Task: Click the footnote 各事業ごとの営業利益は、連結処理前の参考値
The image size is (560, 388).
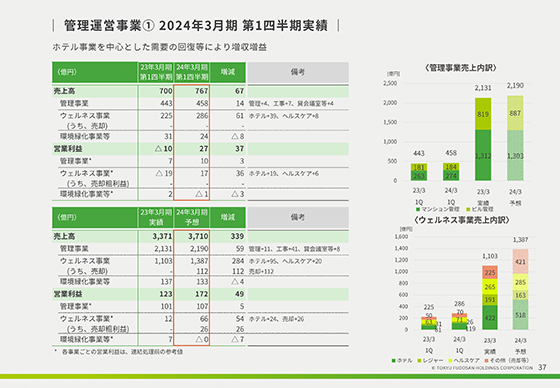Action: pos(122,352)
